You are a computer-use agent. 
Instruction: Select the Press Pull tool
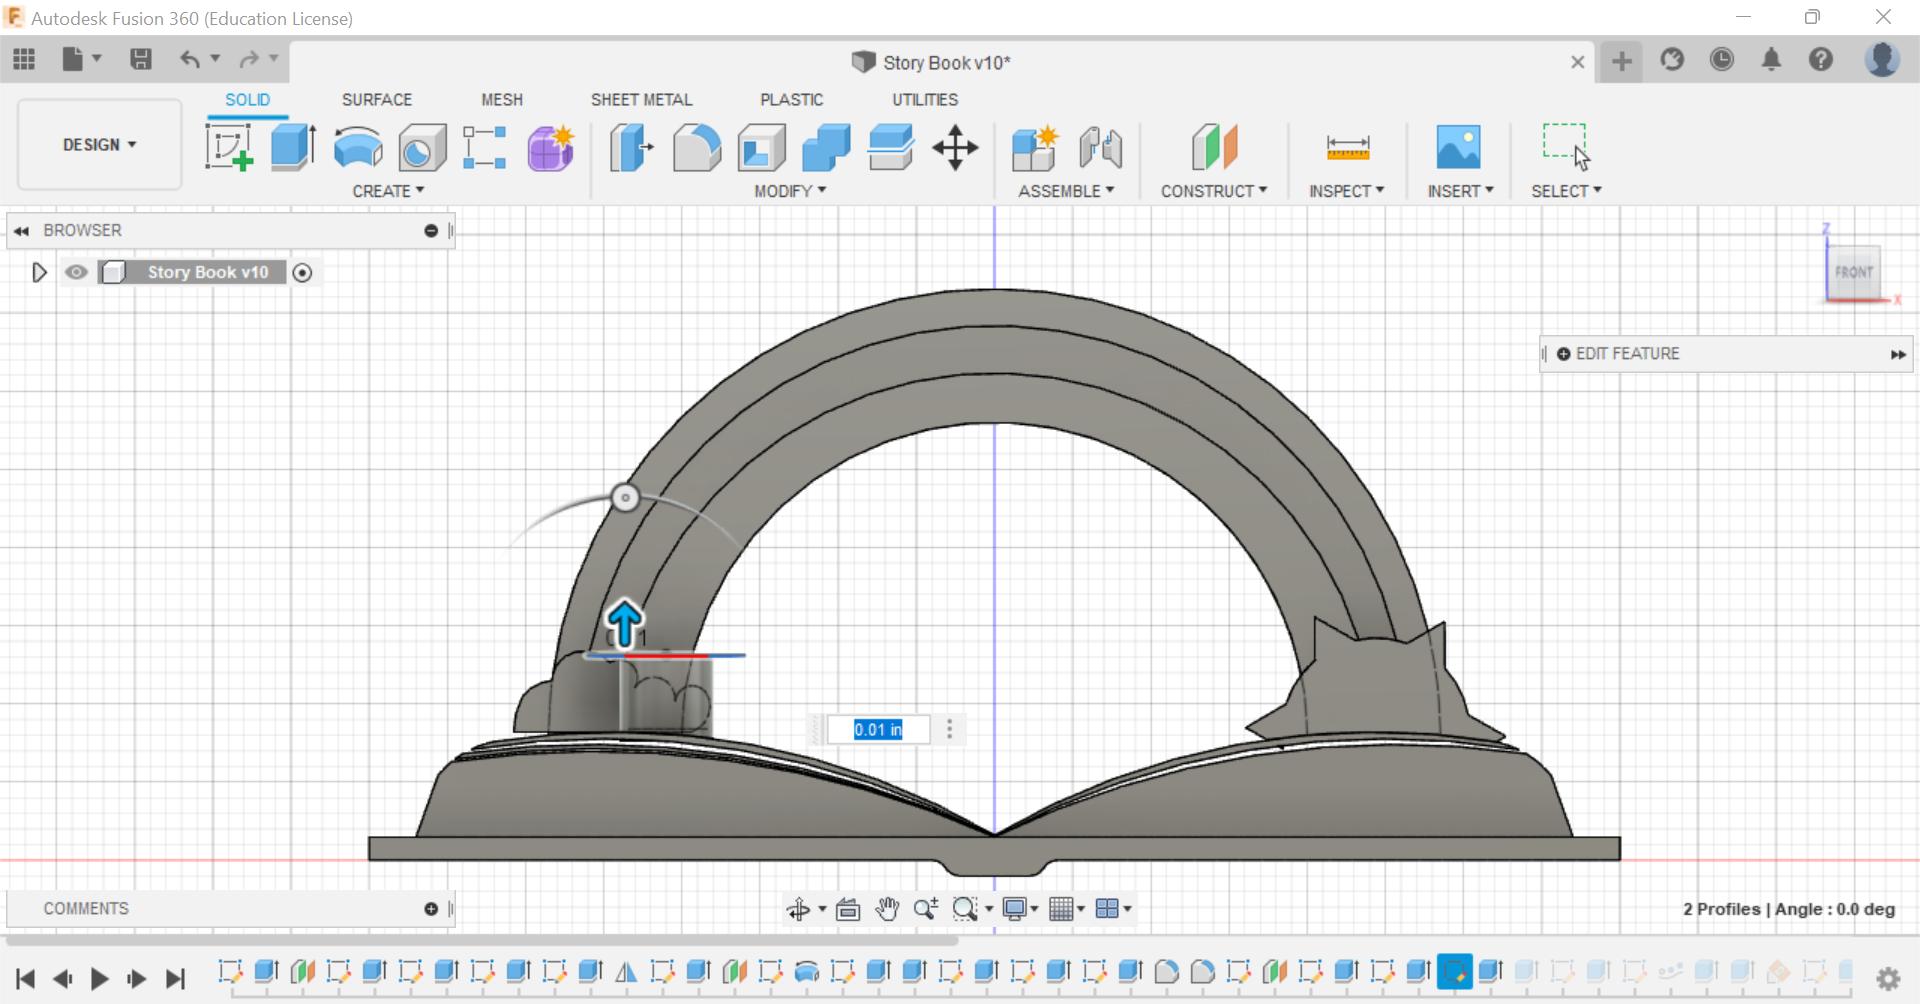[631, 148]
